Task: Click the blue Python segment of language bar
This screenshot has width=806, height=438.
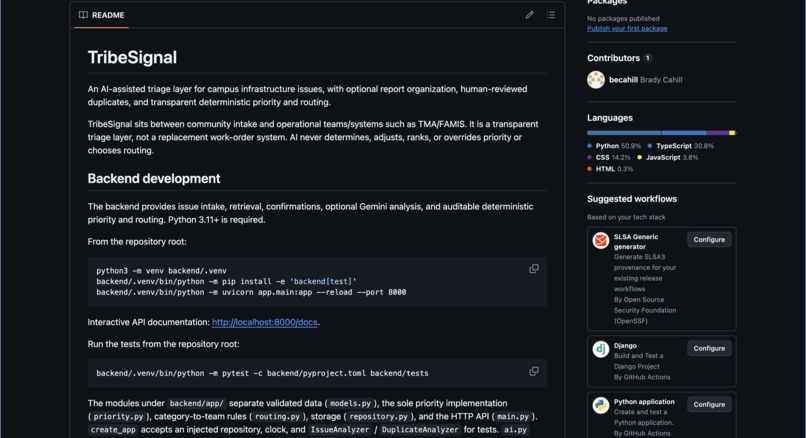Action: point(624,133)
